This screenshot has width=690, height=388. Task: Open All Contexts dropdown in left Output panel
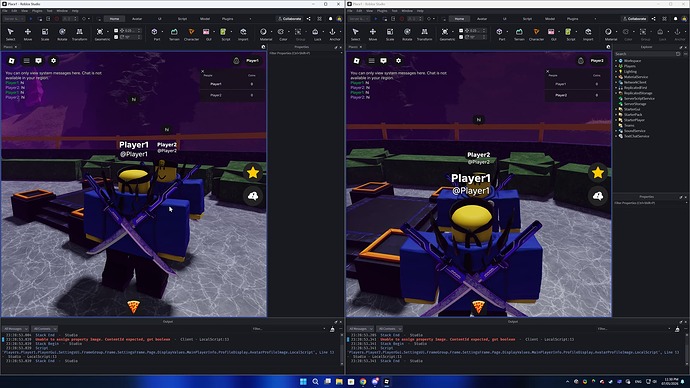click(44, 329)
